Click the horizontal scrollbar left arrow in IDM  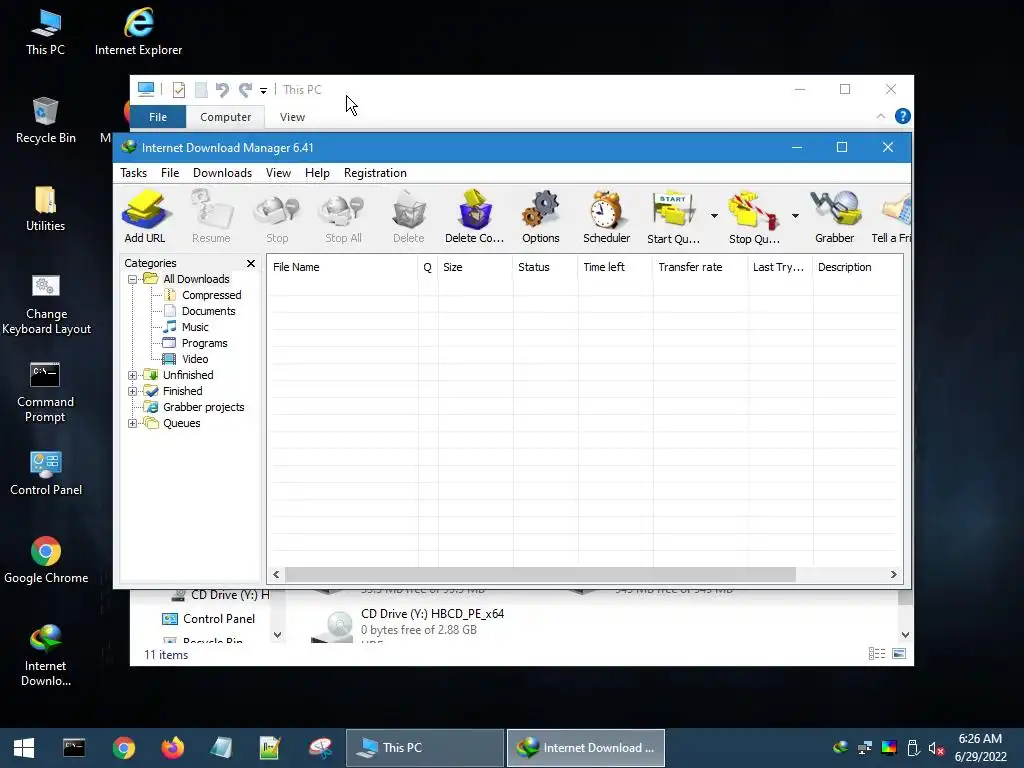pos(276,575)
